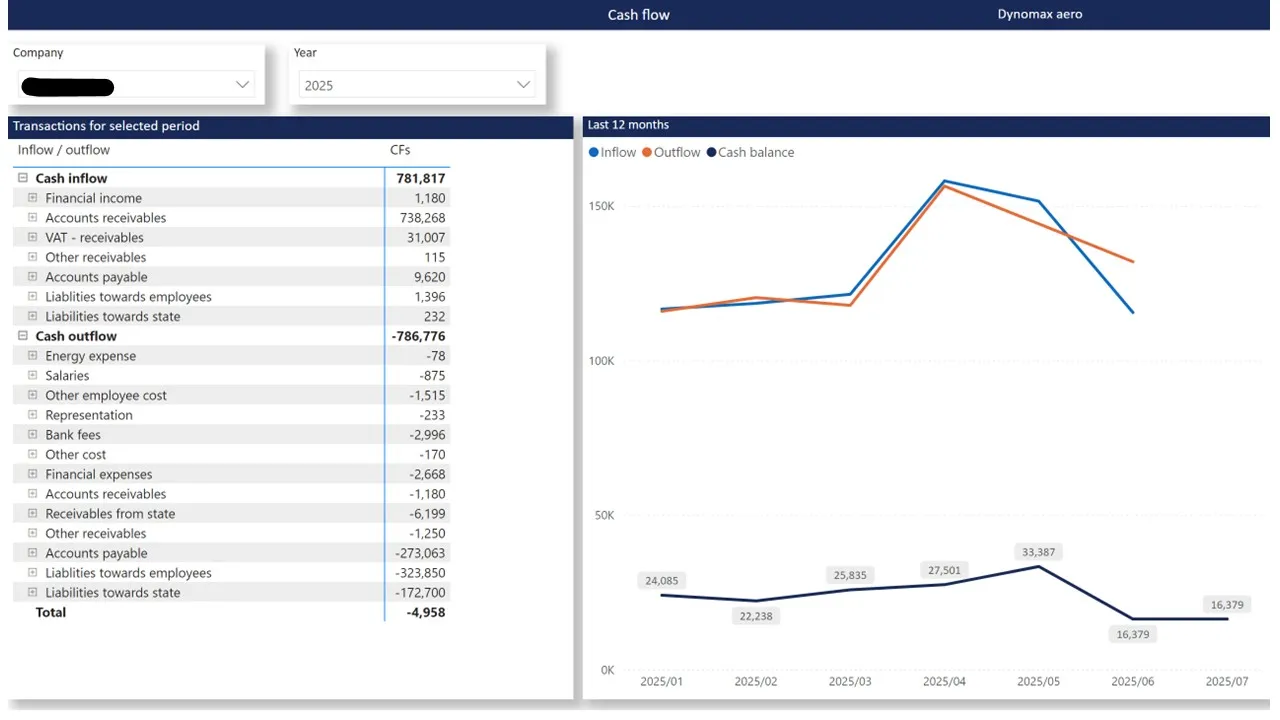Expand the Salaries row
The height and width of the screenshot is (720, 1280).
coord(33,375)
